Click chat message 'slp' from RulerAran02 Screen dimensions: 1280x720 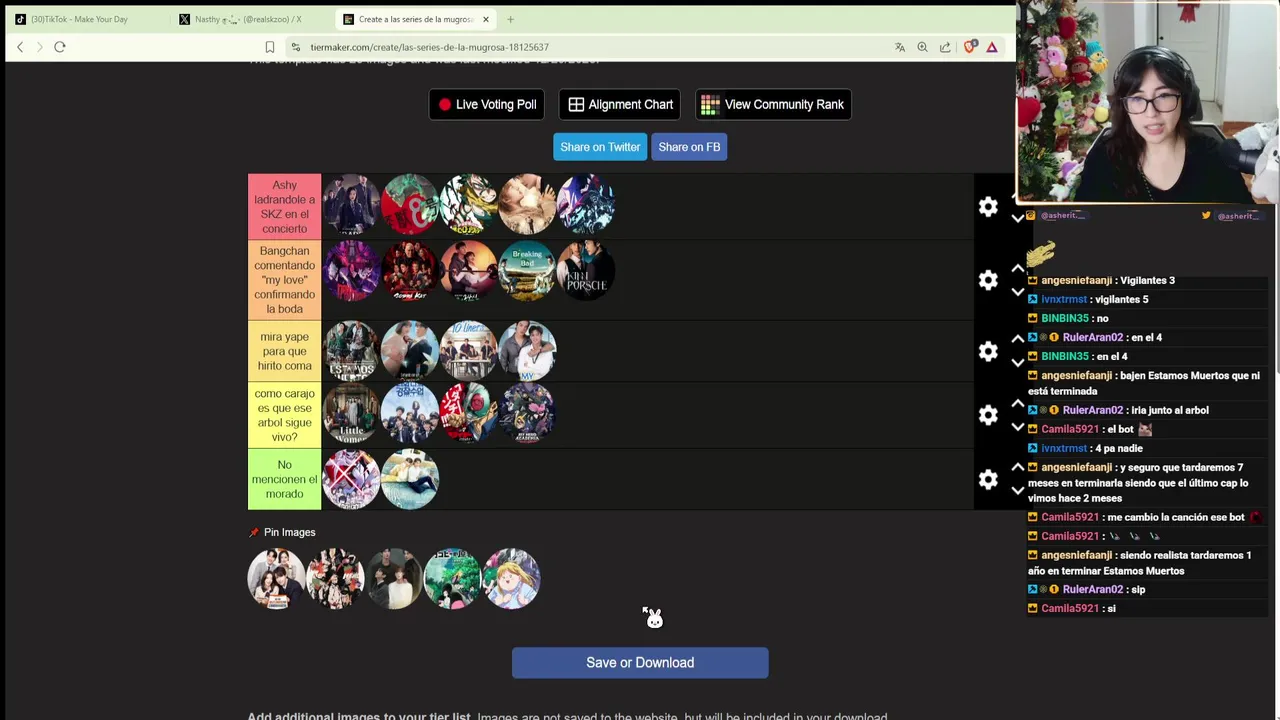coord(1138,589)
